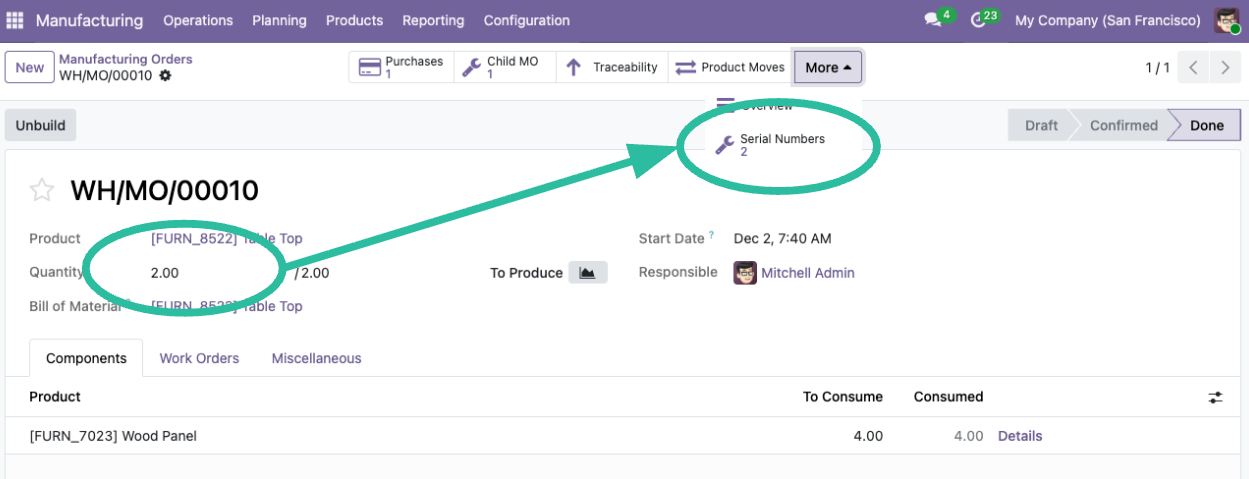Select the Draft status stage

(x=1040, y=126)
